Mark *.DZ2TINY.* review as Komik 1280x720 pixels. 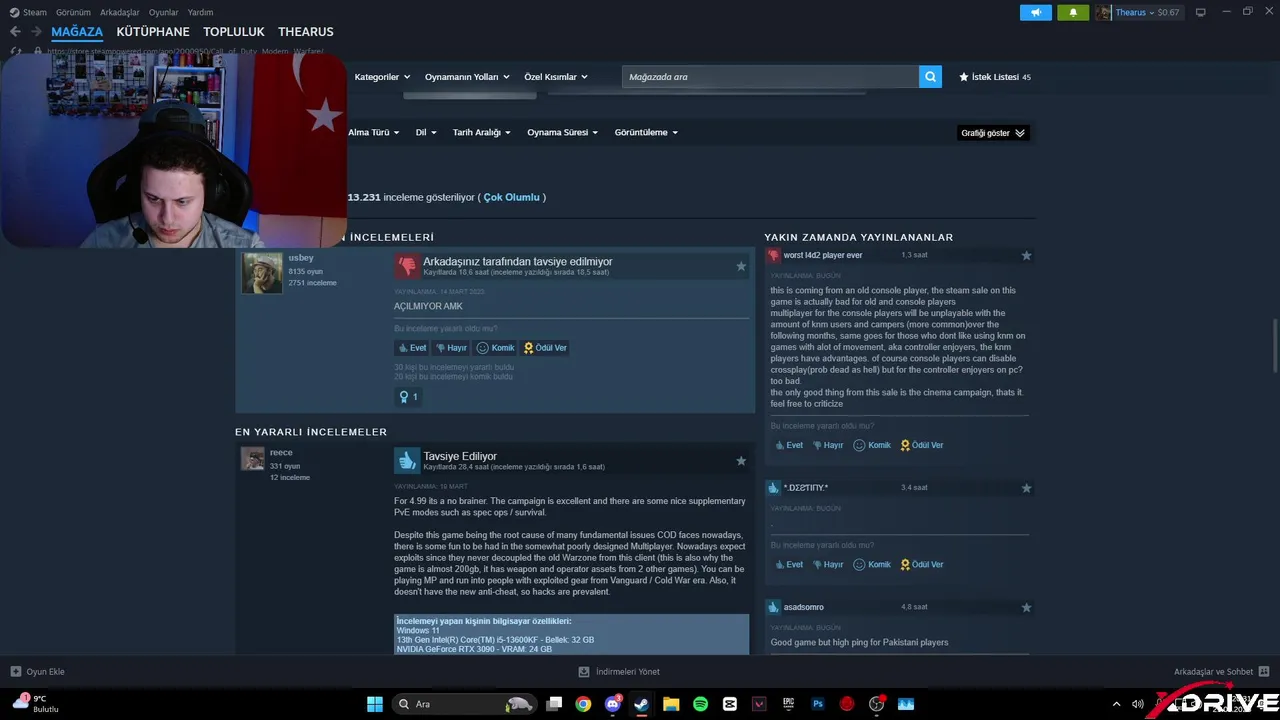[x=872, y=564]
